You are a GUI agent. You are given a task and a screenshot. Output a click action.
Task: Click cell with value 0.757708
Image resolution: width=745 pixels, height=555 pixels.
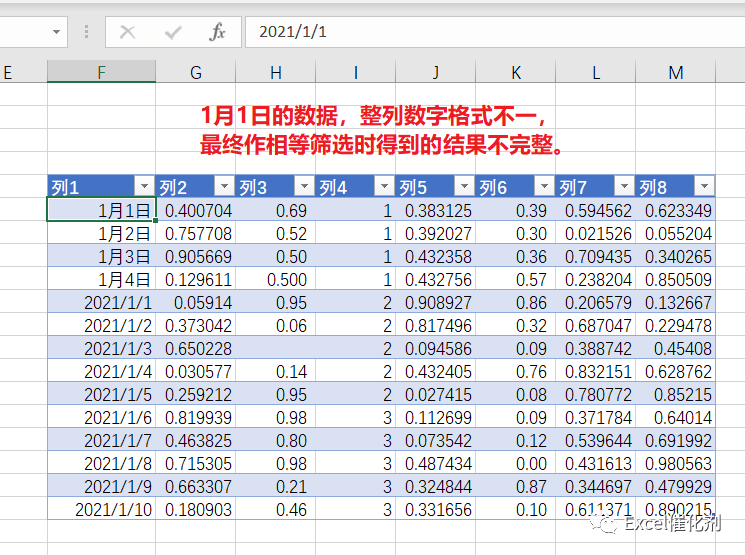click(196, 232)
